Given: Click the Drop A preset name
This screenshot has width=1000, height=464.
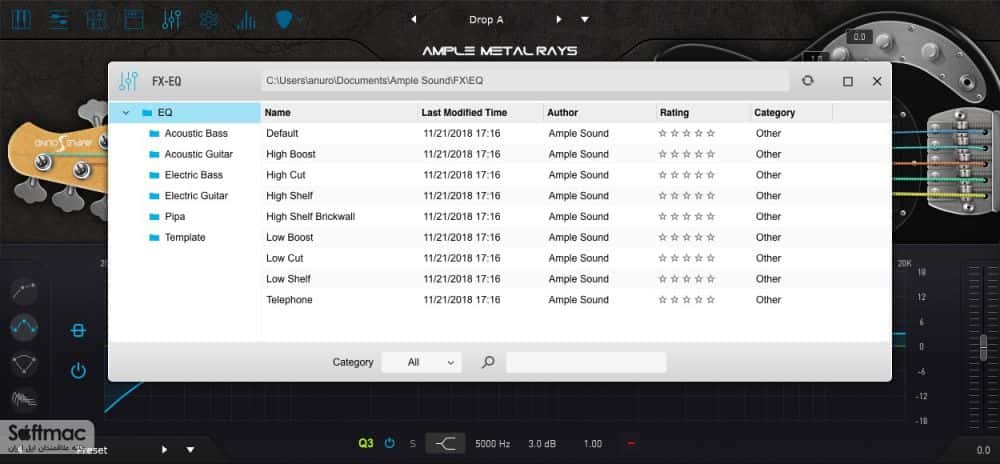Looking at the screenshot, I should coord(486,20).
